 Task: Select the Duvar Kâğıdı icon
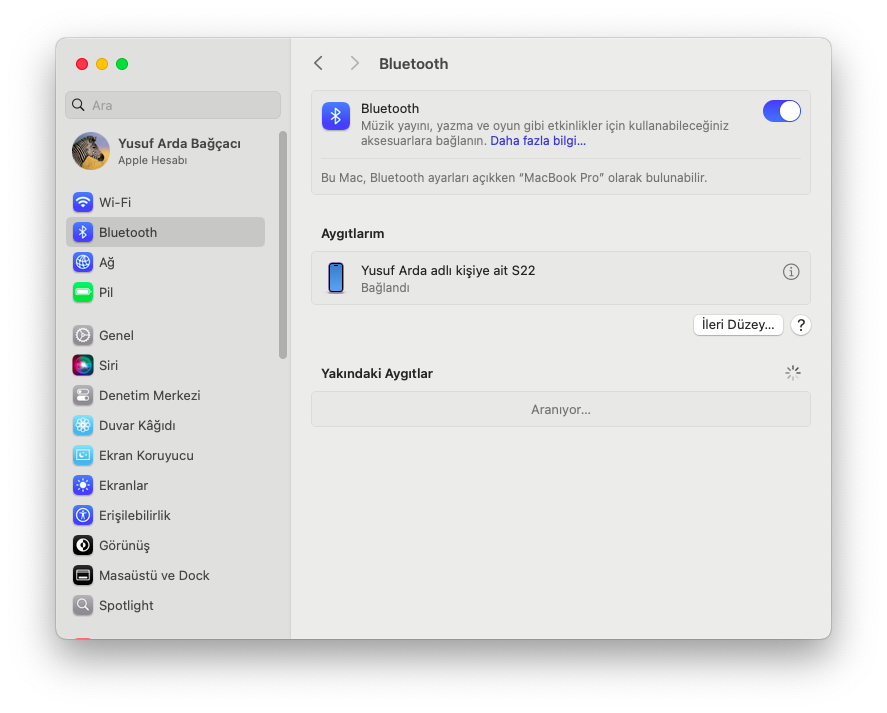tap(83, 425)
